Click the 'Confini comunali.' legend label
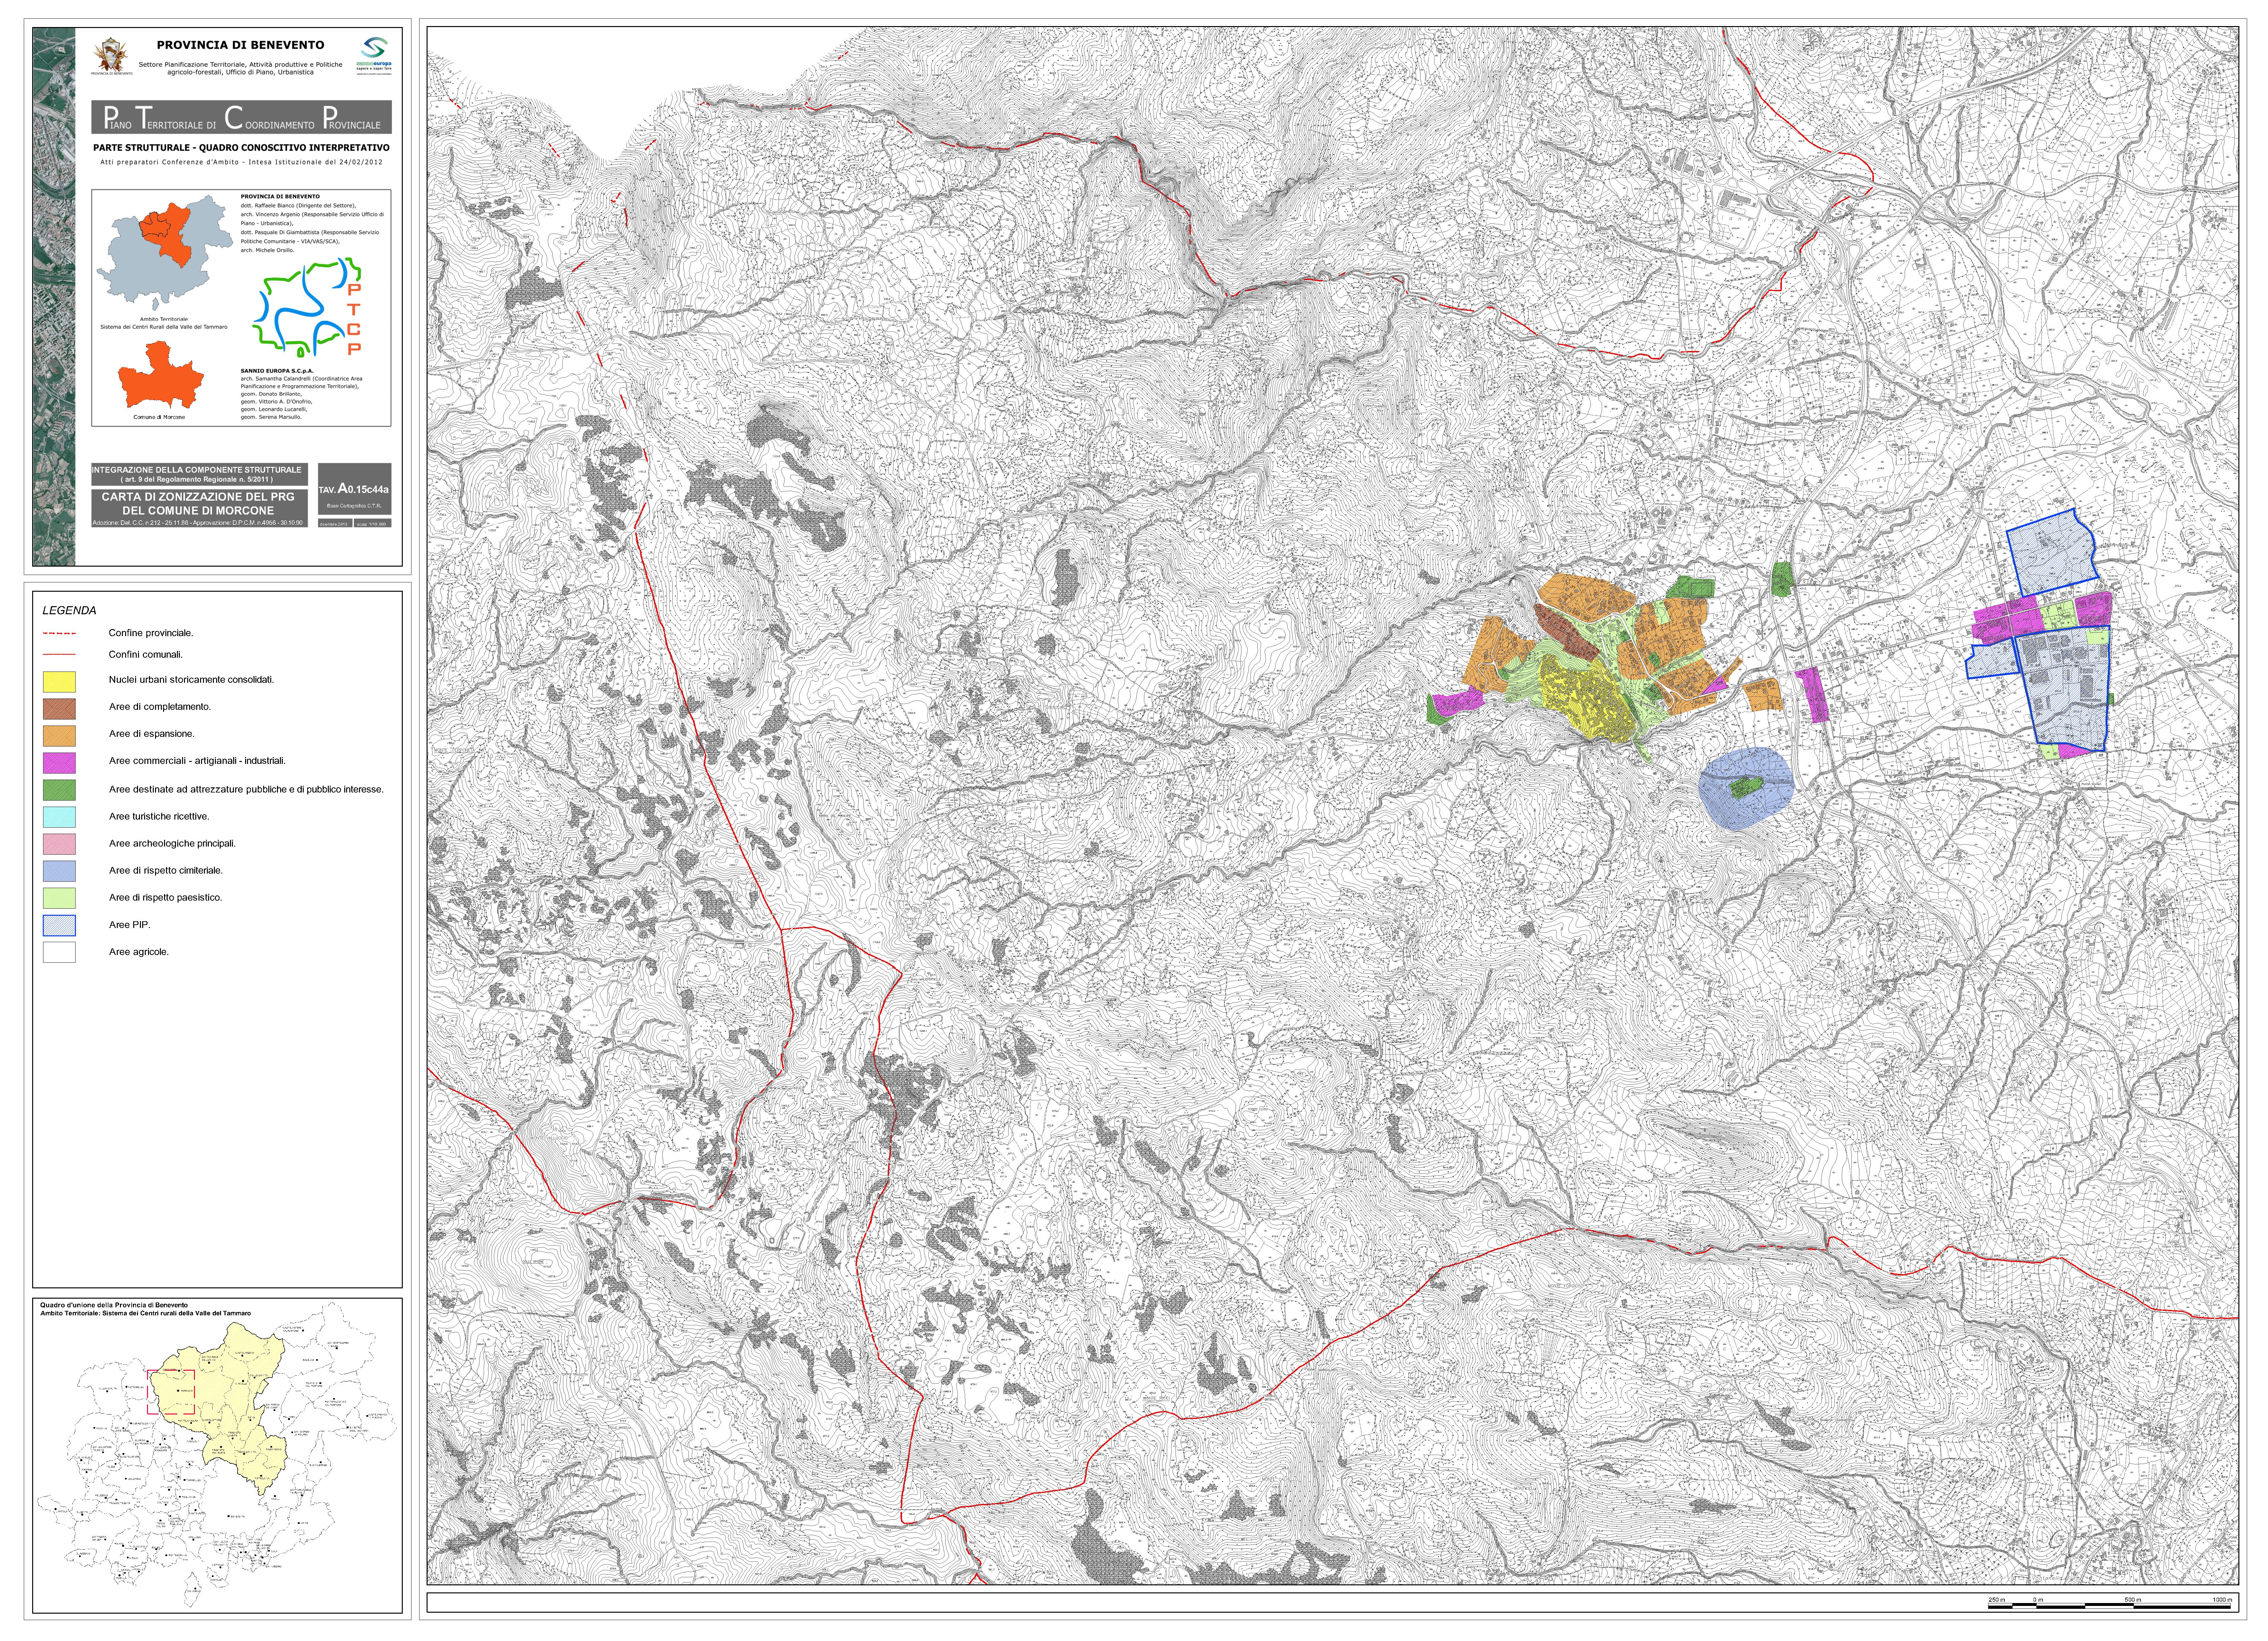This screenshot has width=2268, height=1641. (146, 655)
